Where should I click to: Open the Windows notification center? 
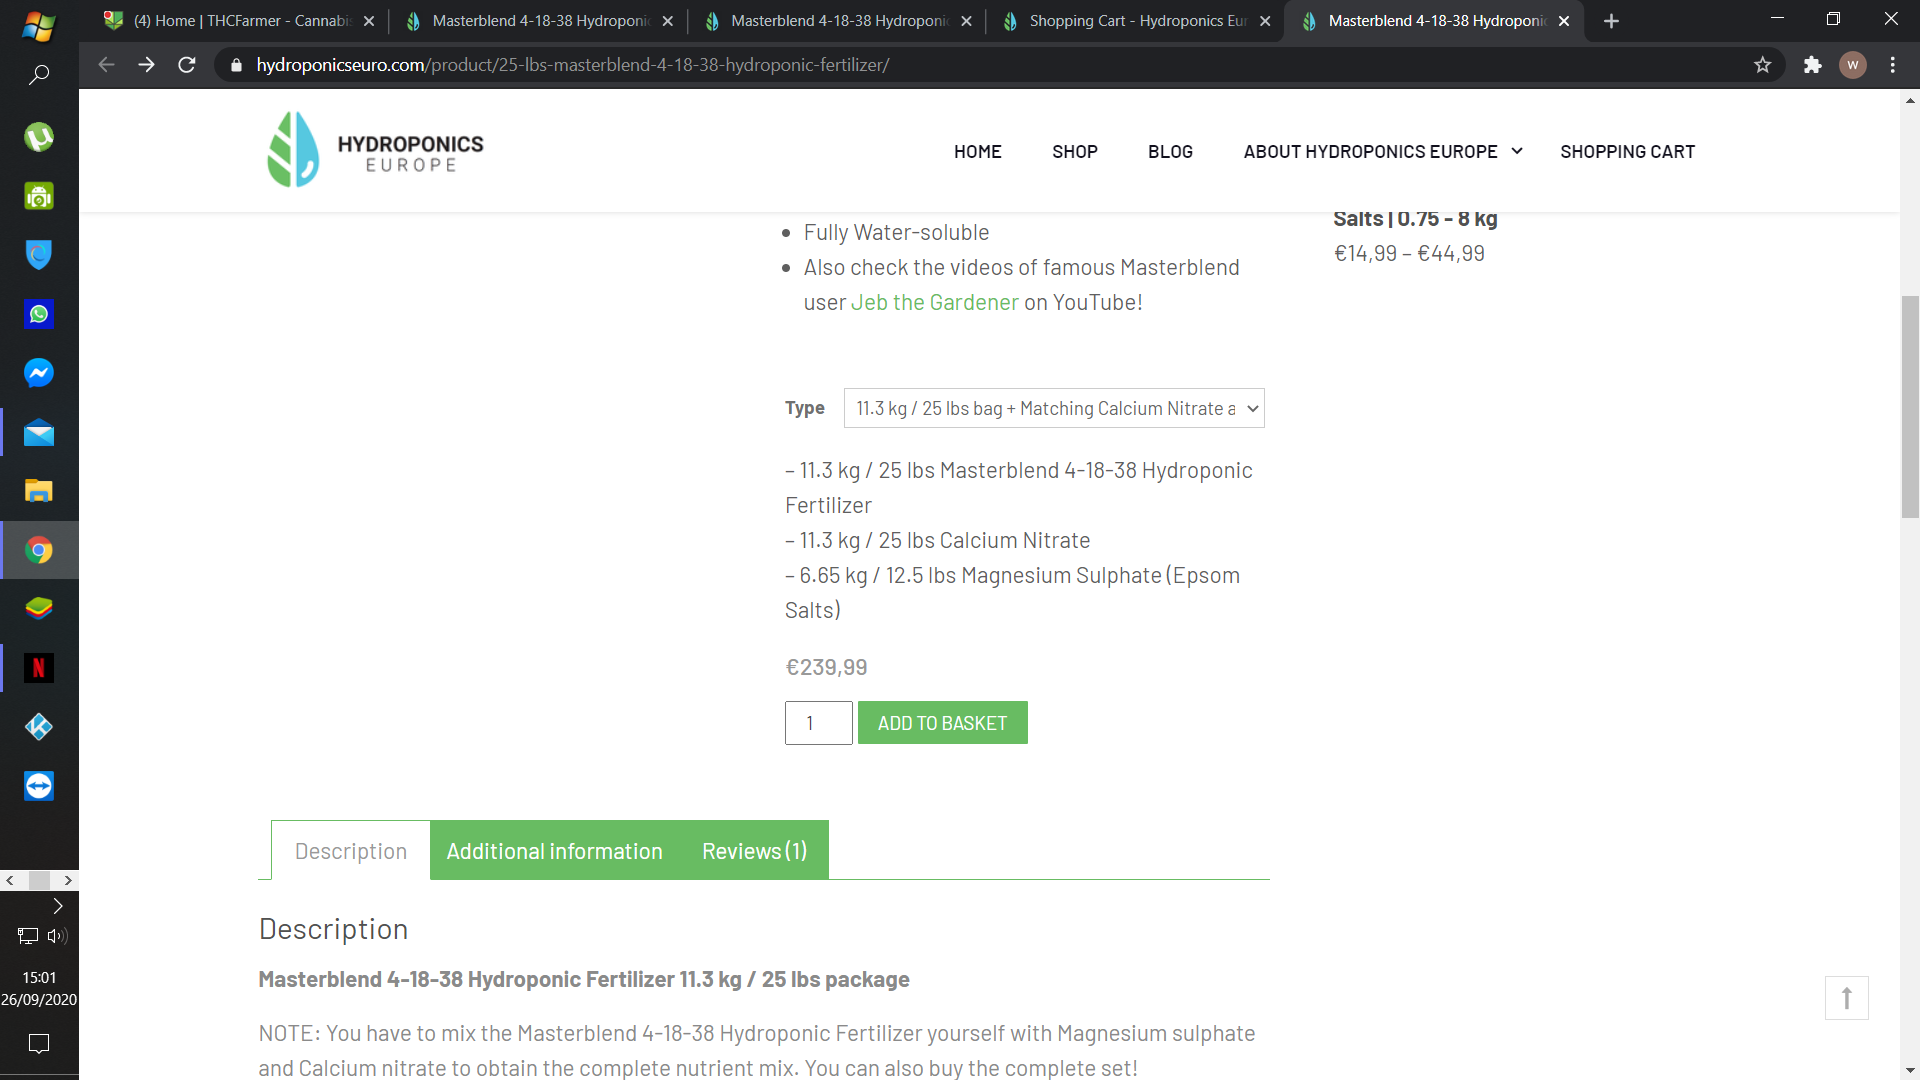39,1044
